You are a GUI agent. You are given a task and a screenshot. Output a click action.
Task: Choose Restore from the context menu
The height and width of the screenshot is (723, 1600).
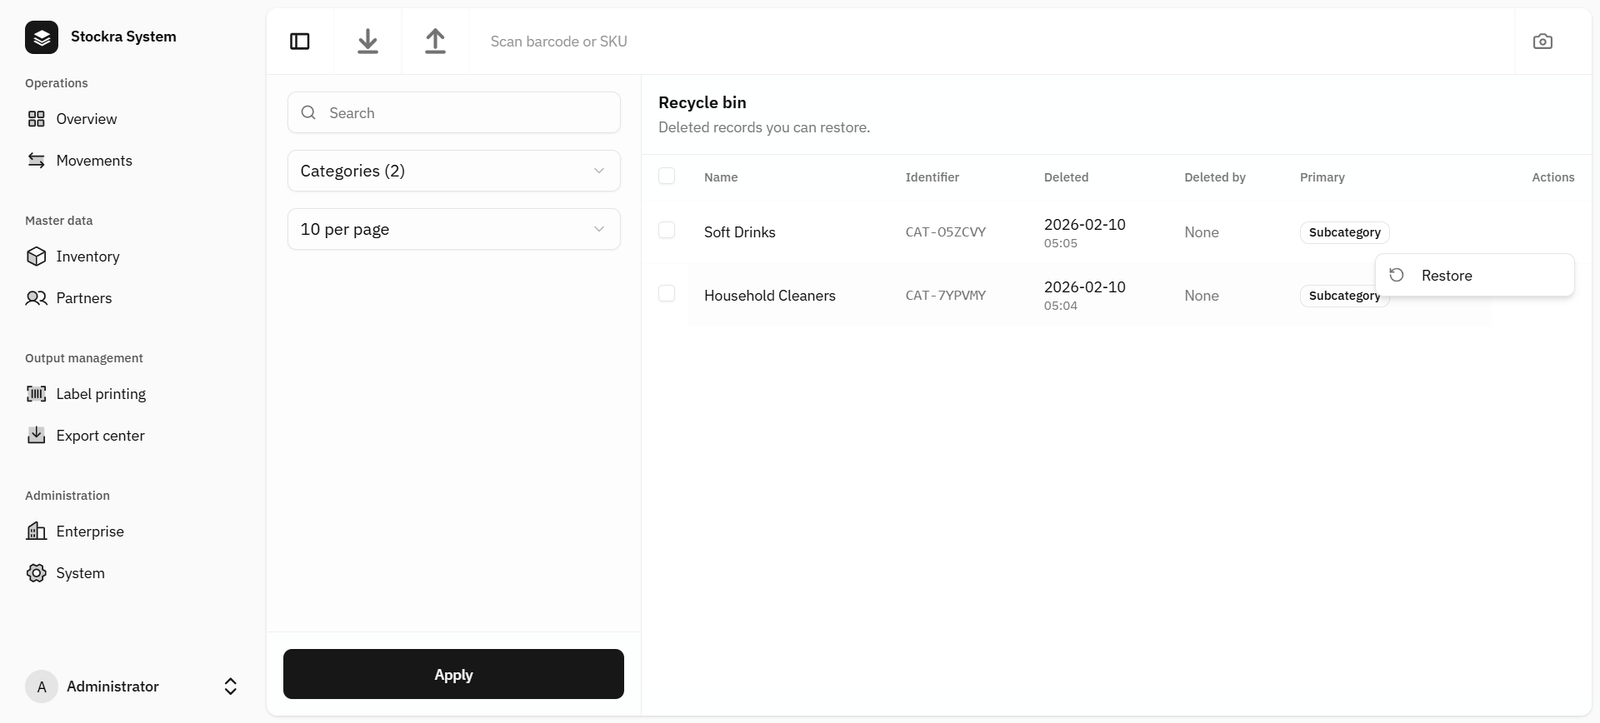point(1446,276)
